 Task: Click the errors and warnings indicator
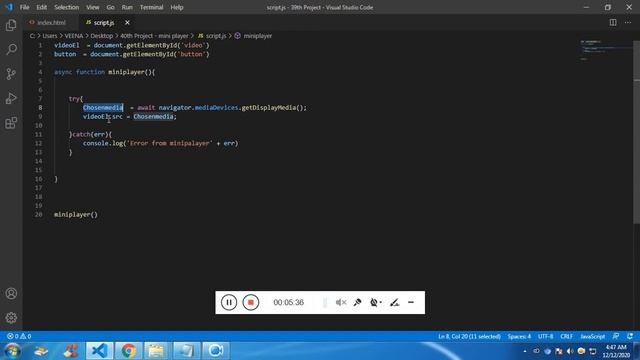pos(19,336)
